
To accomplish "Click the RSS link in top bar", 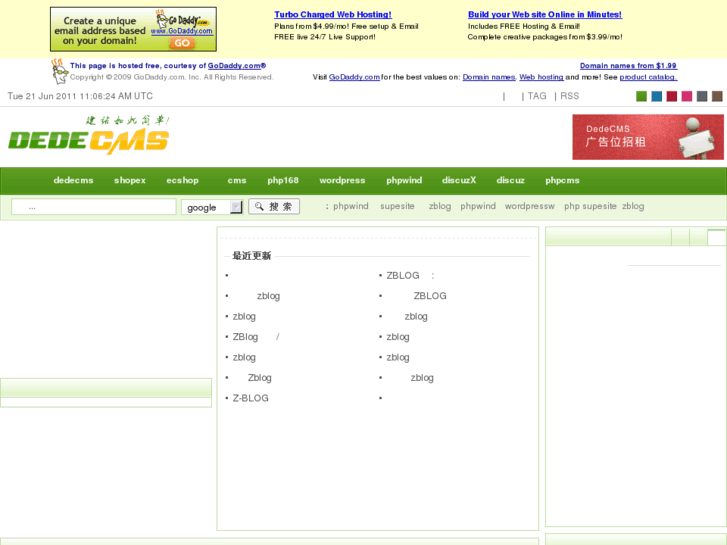I will click(569, 96).
